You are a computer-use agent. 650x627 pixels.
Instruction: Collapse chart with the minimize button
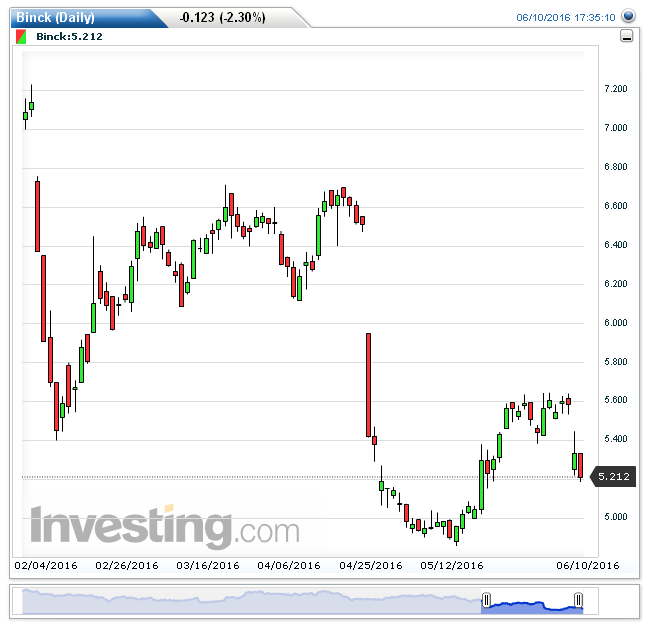[626, 36]
